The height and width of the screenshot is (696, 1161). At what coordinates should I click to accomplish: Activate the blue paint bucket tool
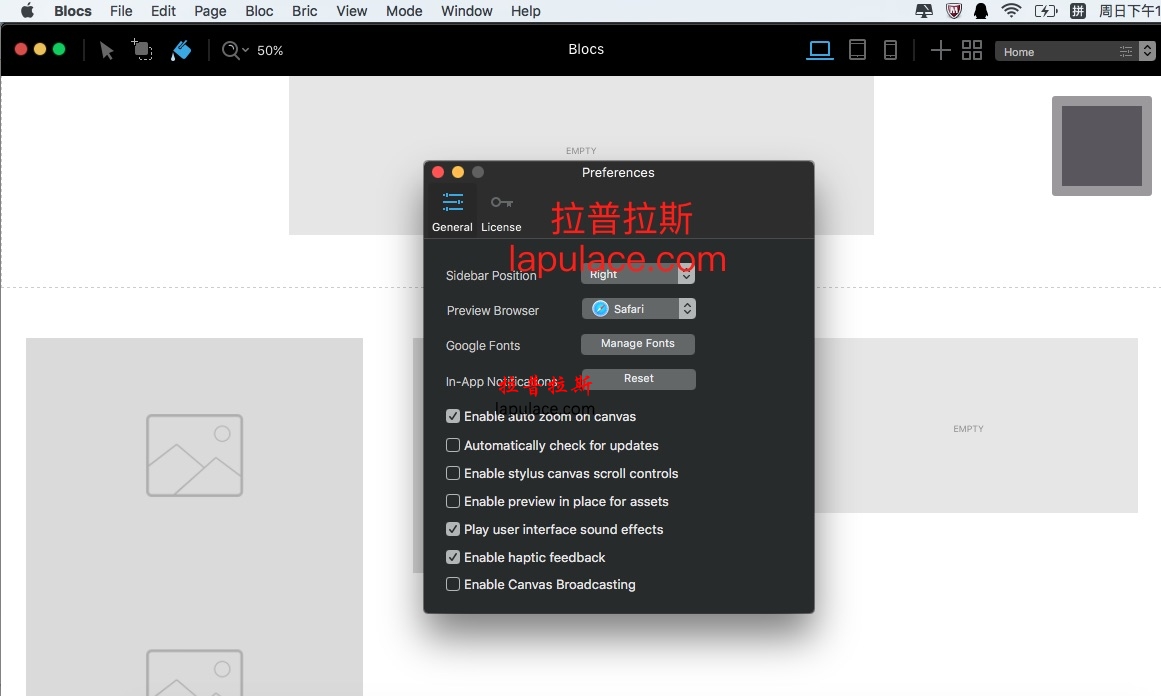181,50
